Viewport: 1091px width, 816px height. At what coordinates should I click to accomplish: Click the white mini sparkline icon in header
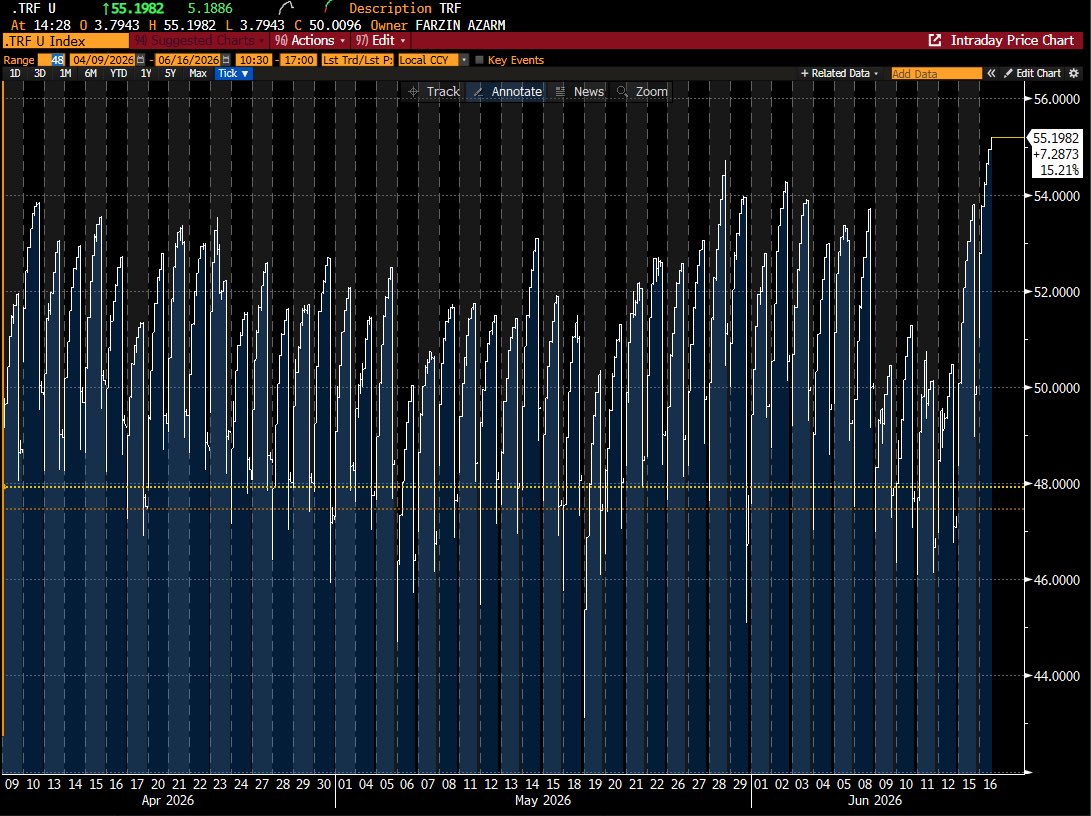click(x=285, y=8)
